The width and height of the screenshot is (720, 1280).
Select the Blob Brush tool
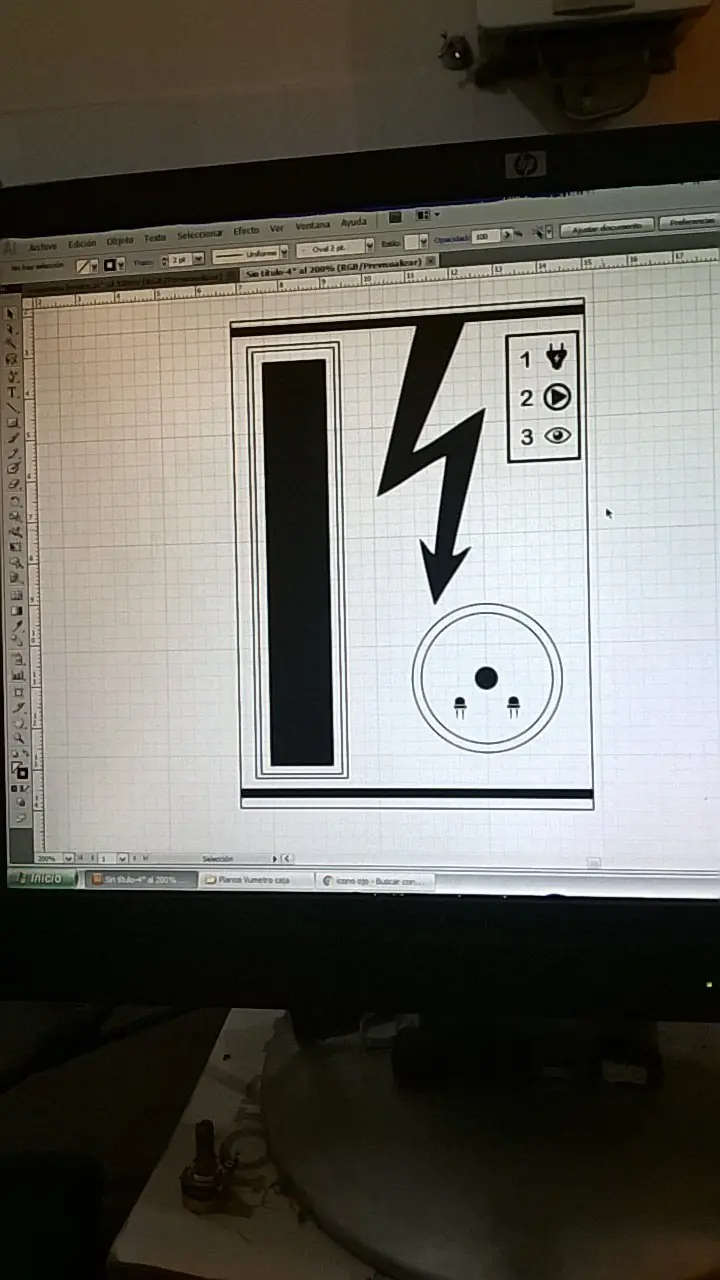(14, 468)
